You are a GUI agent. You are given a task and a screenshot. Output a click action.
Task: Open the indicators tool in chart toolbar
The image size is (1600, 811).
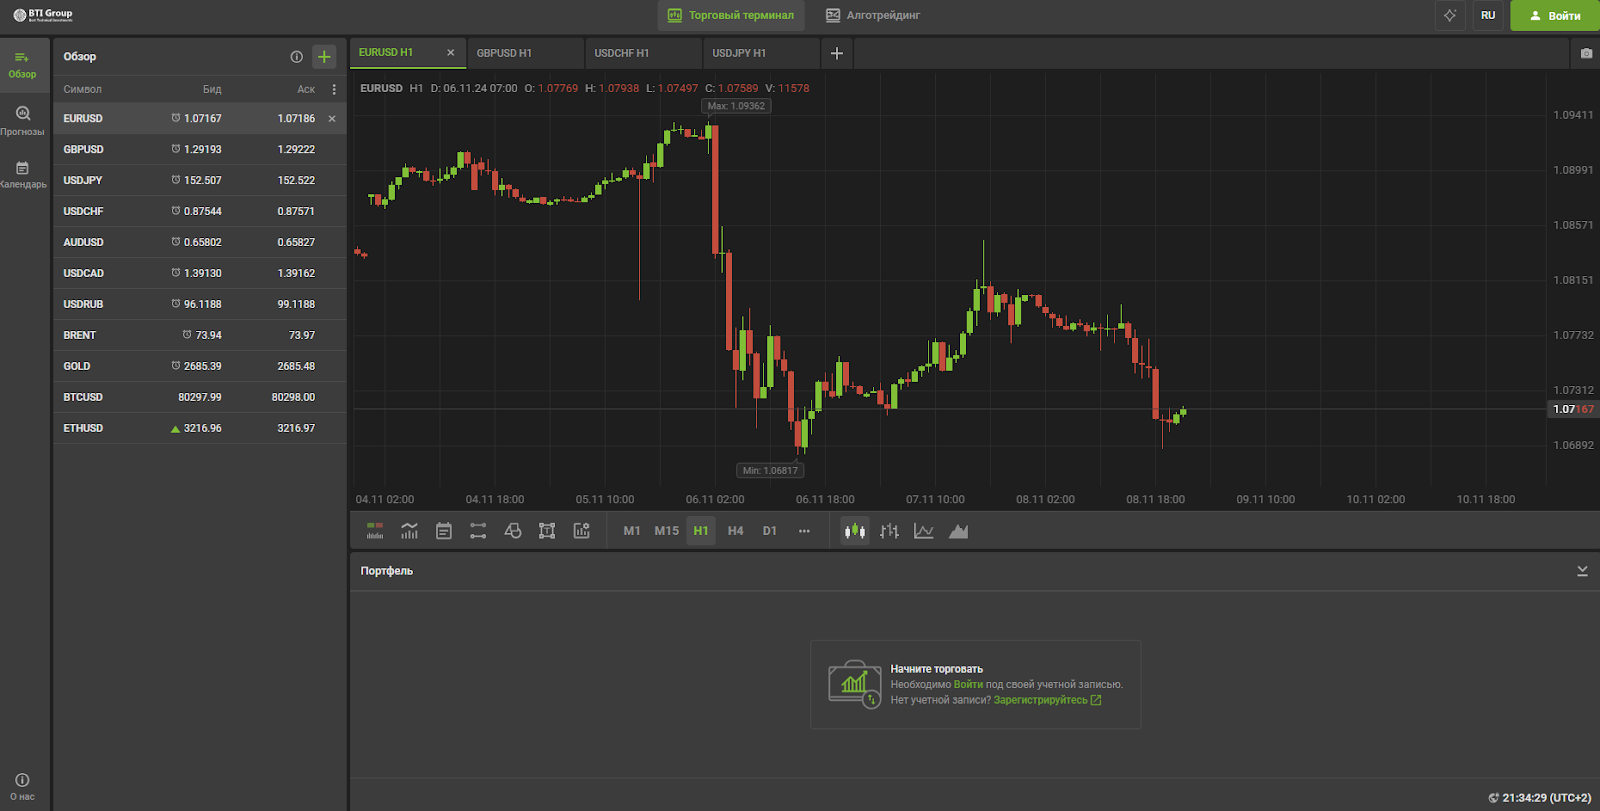[409, 531]
